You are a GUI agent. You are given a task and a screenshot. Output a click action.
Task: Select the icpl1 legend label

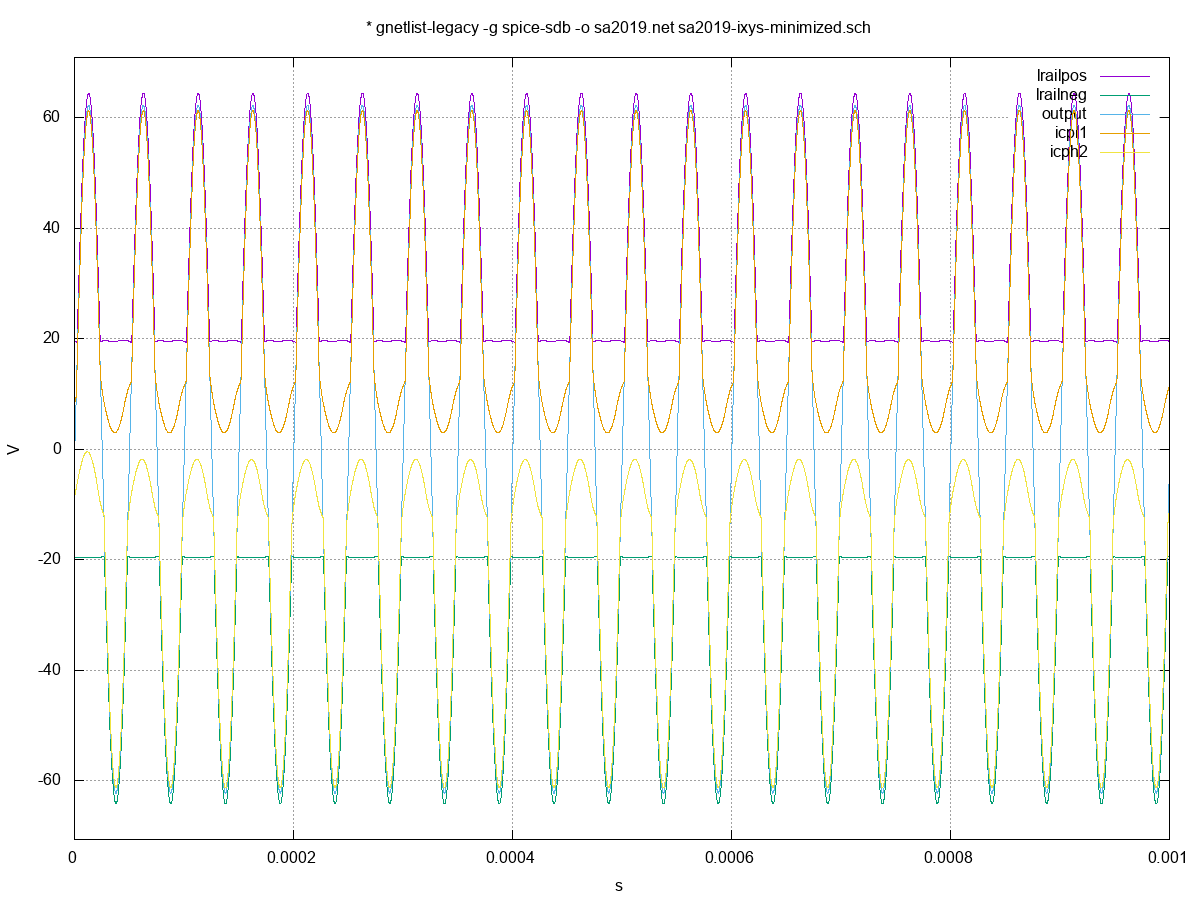coord(1070,133)
